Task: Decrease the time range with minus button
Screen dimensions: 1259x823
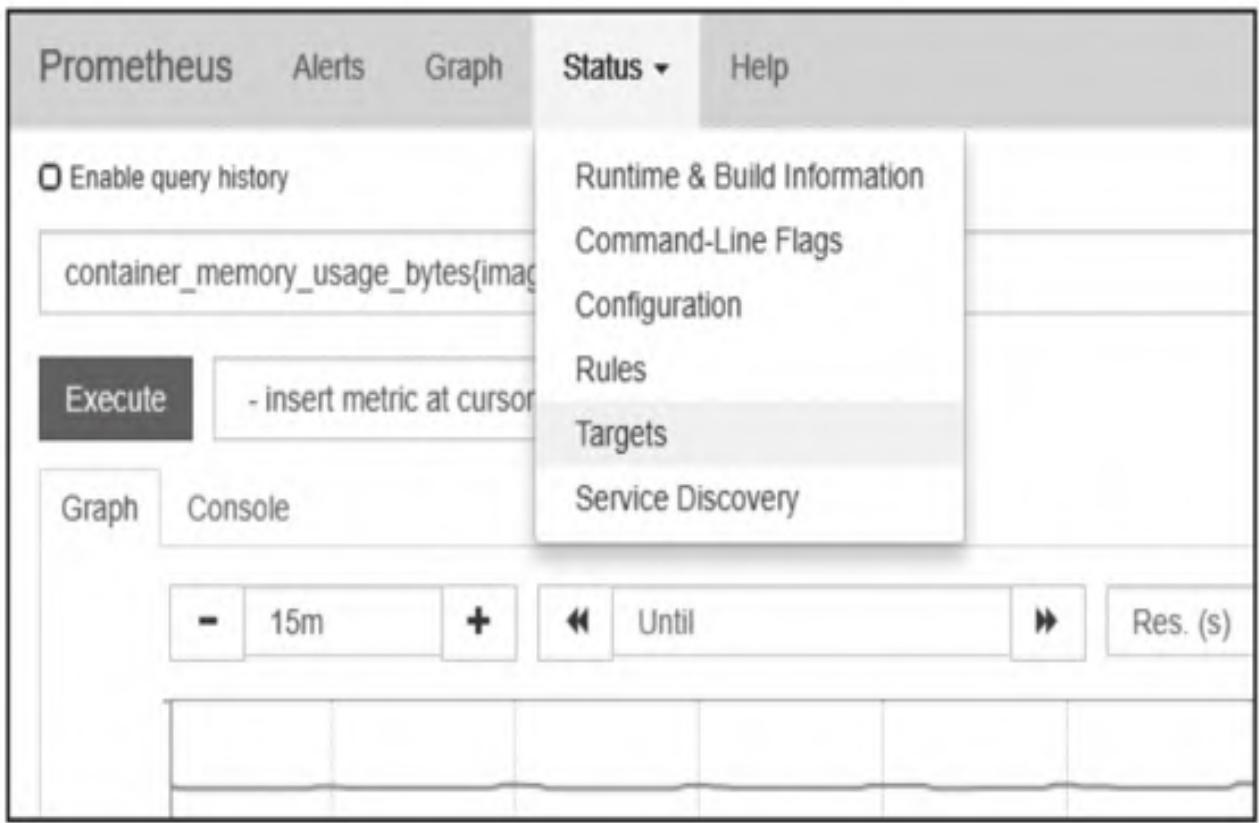Action: coord(207,623)
